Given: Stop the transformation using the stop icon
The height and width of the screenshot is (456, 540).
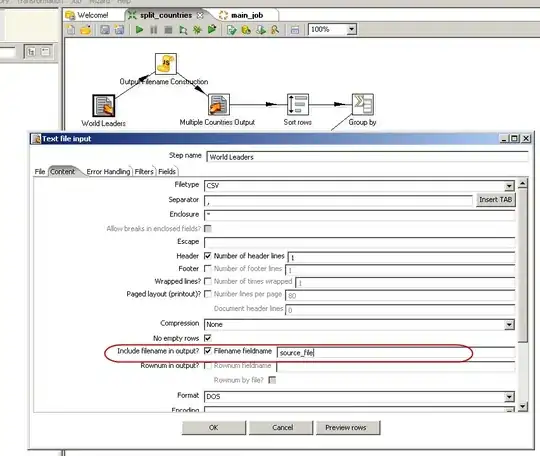Looking at the screenshot, I should (x=168, y=30).
